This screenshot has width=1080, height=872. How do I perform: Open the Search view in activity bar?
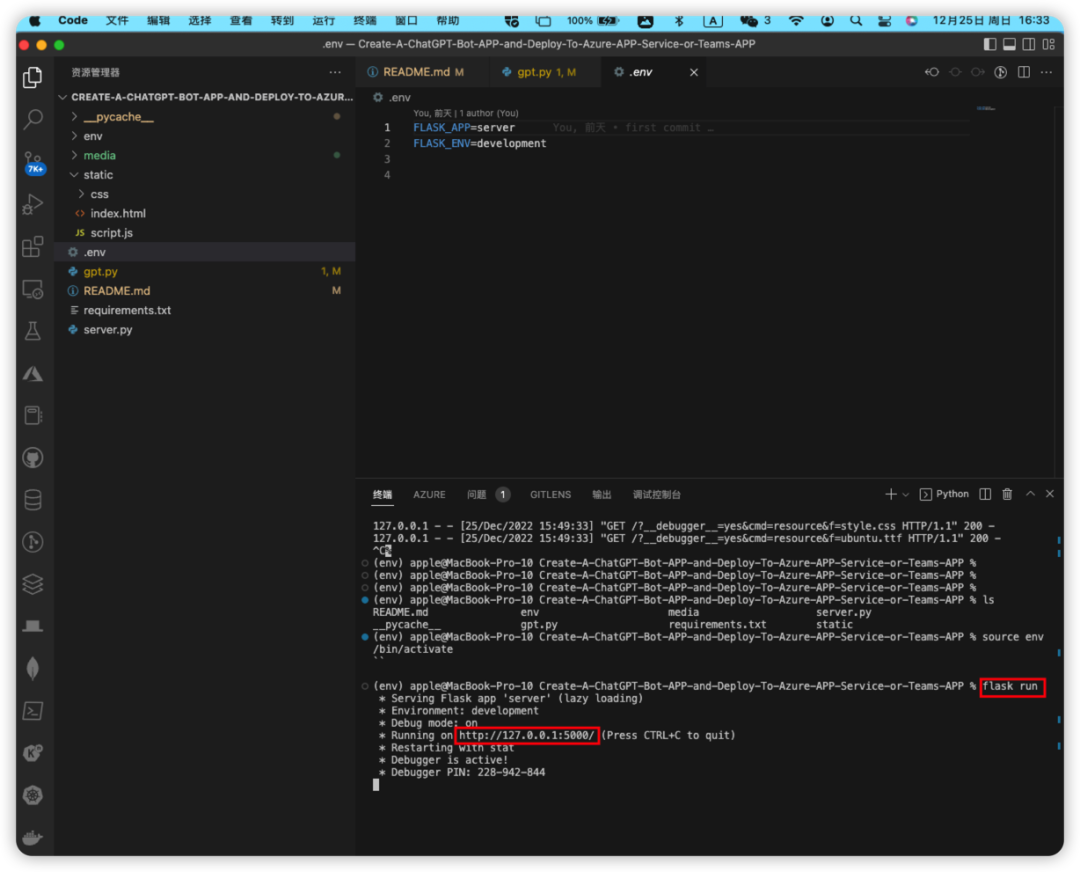32,120
